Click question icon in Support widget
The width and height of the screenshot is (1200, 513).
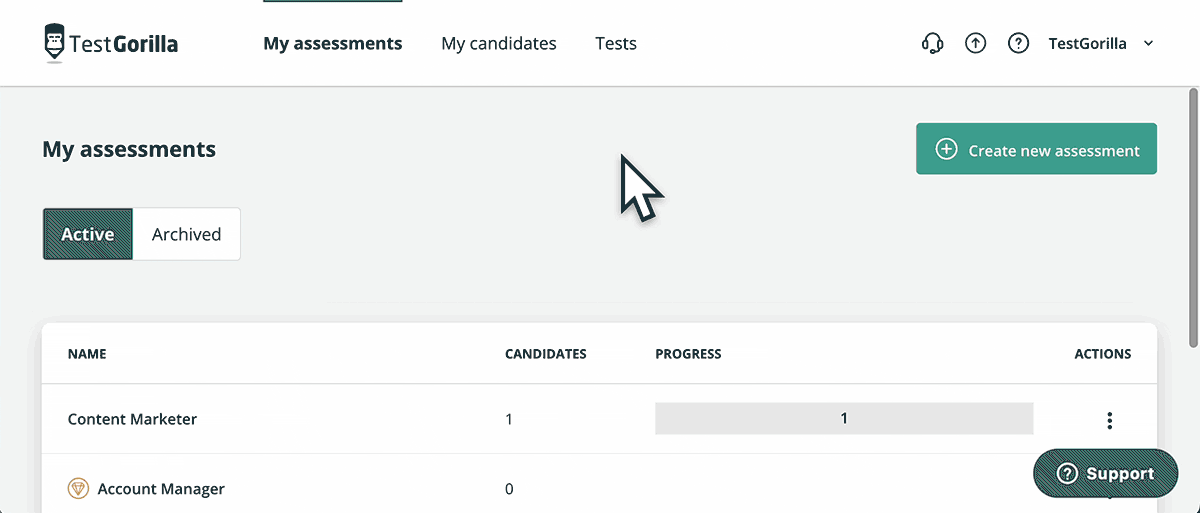[x=1067, y=474]
